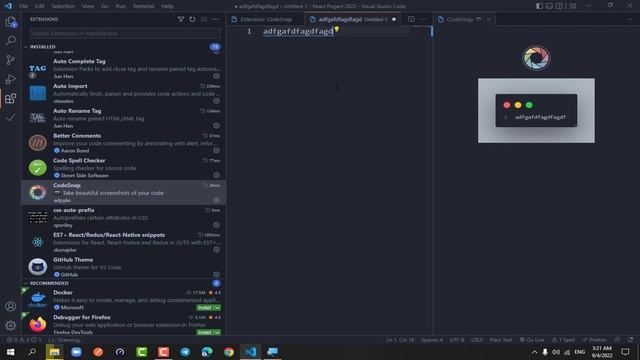
Task: Split the editor right
Action: tap(411, 19)
